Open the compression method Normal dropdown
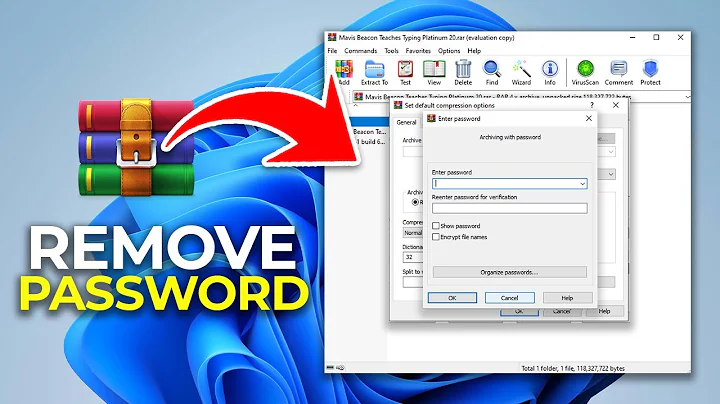Image resolution: width=720 pixels, height=404 pixels. click(x=413, y=233)
